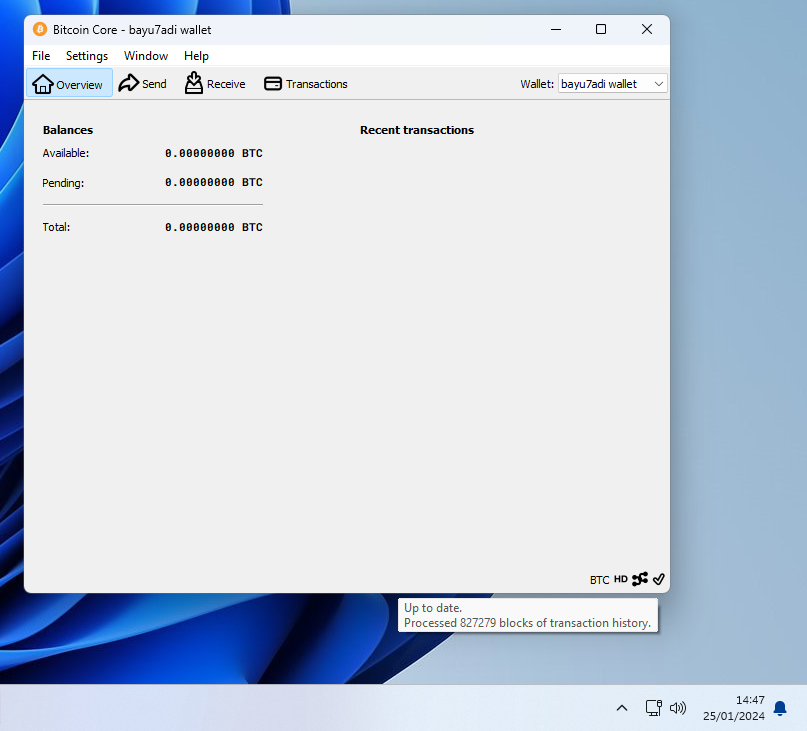Maximize the Bitcoin Core window
The image size is (807, 731).
point(601,29)
